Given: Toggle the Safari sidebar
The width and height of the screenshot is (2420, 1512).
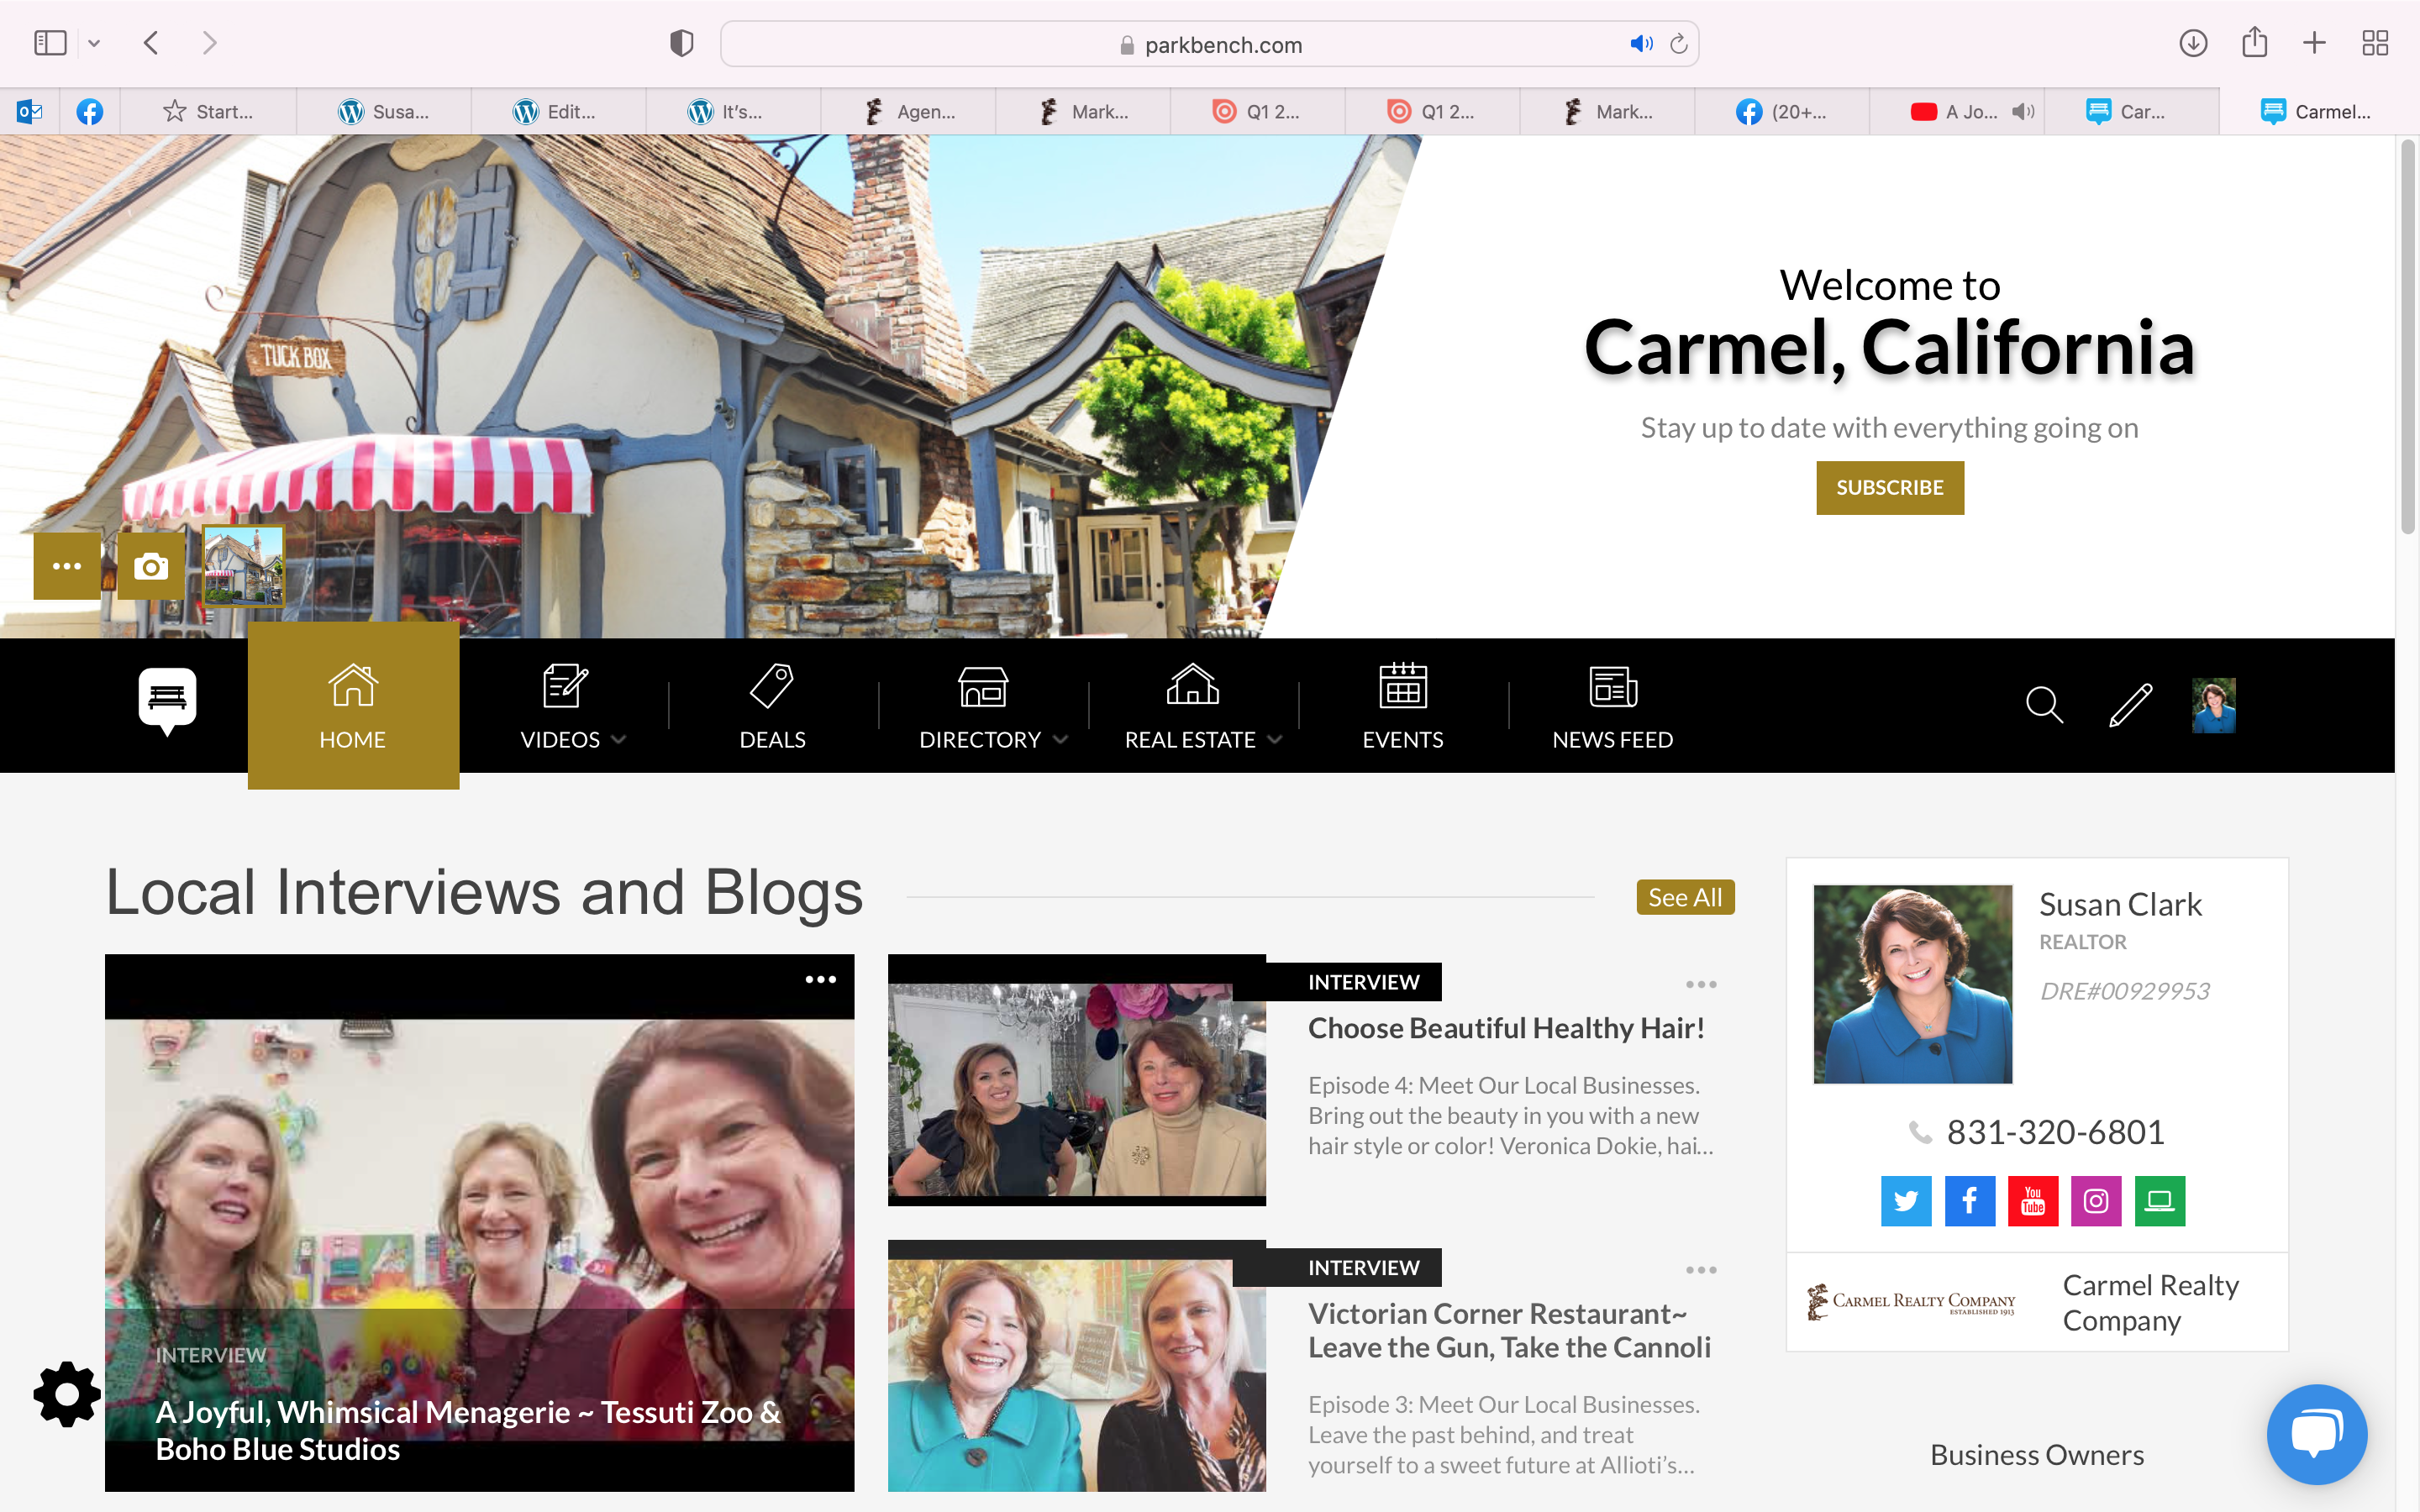Looking at the screenshot, I should click(50, 43).
